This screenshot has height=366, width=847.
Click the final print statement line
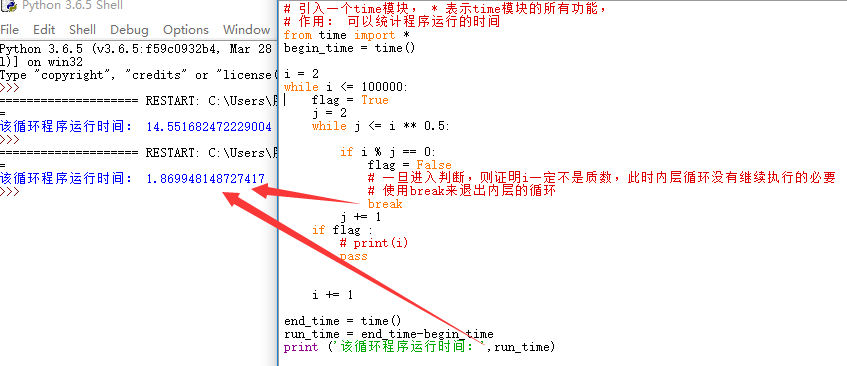(419, 347)
